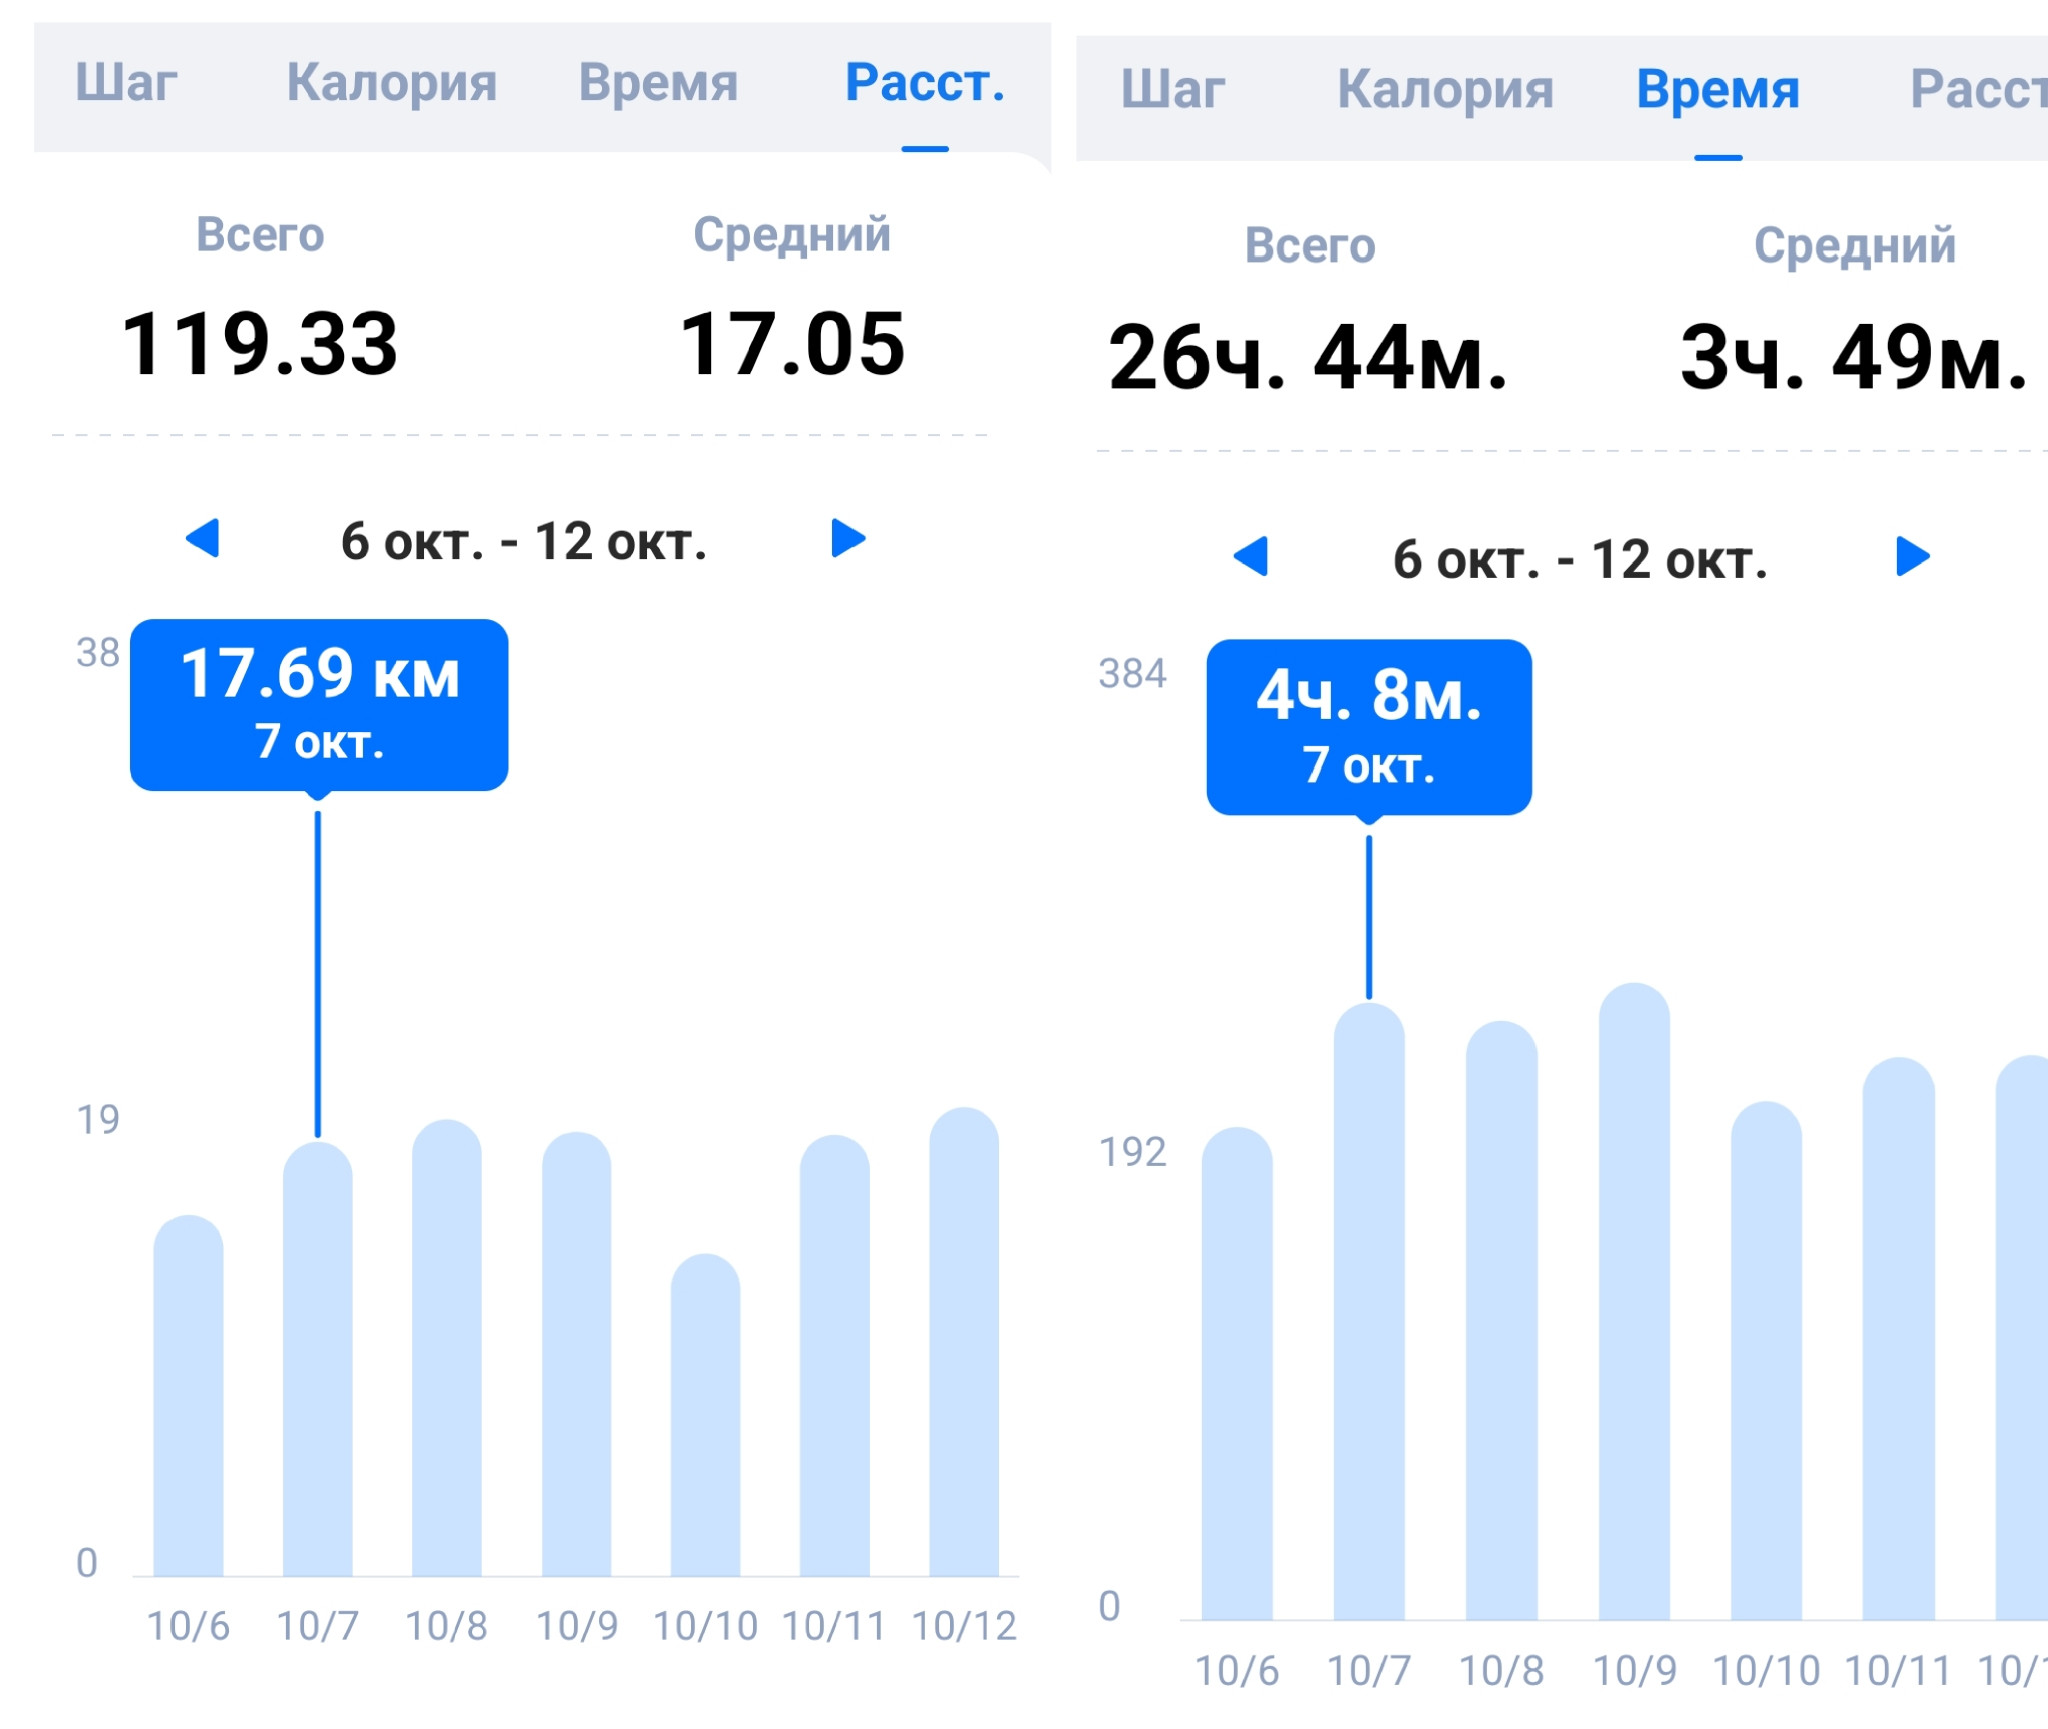Select the 10/9 bar in time chart
The width and height of the screenshot is (2048, 1729).
point(1635,1301)
